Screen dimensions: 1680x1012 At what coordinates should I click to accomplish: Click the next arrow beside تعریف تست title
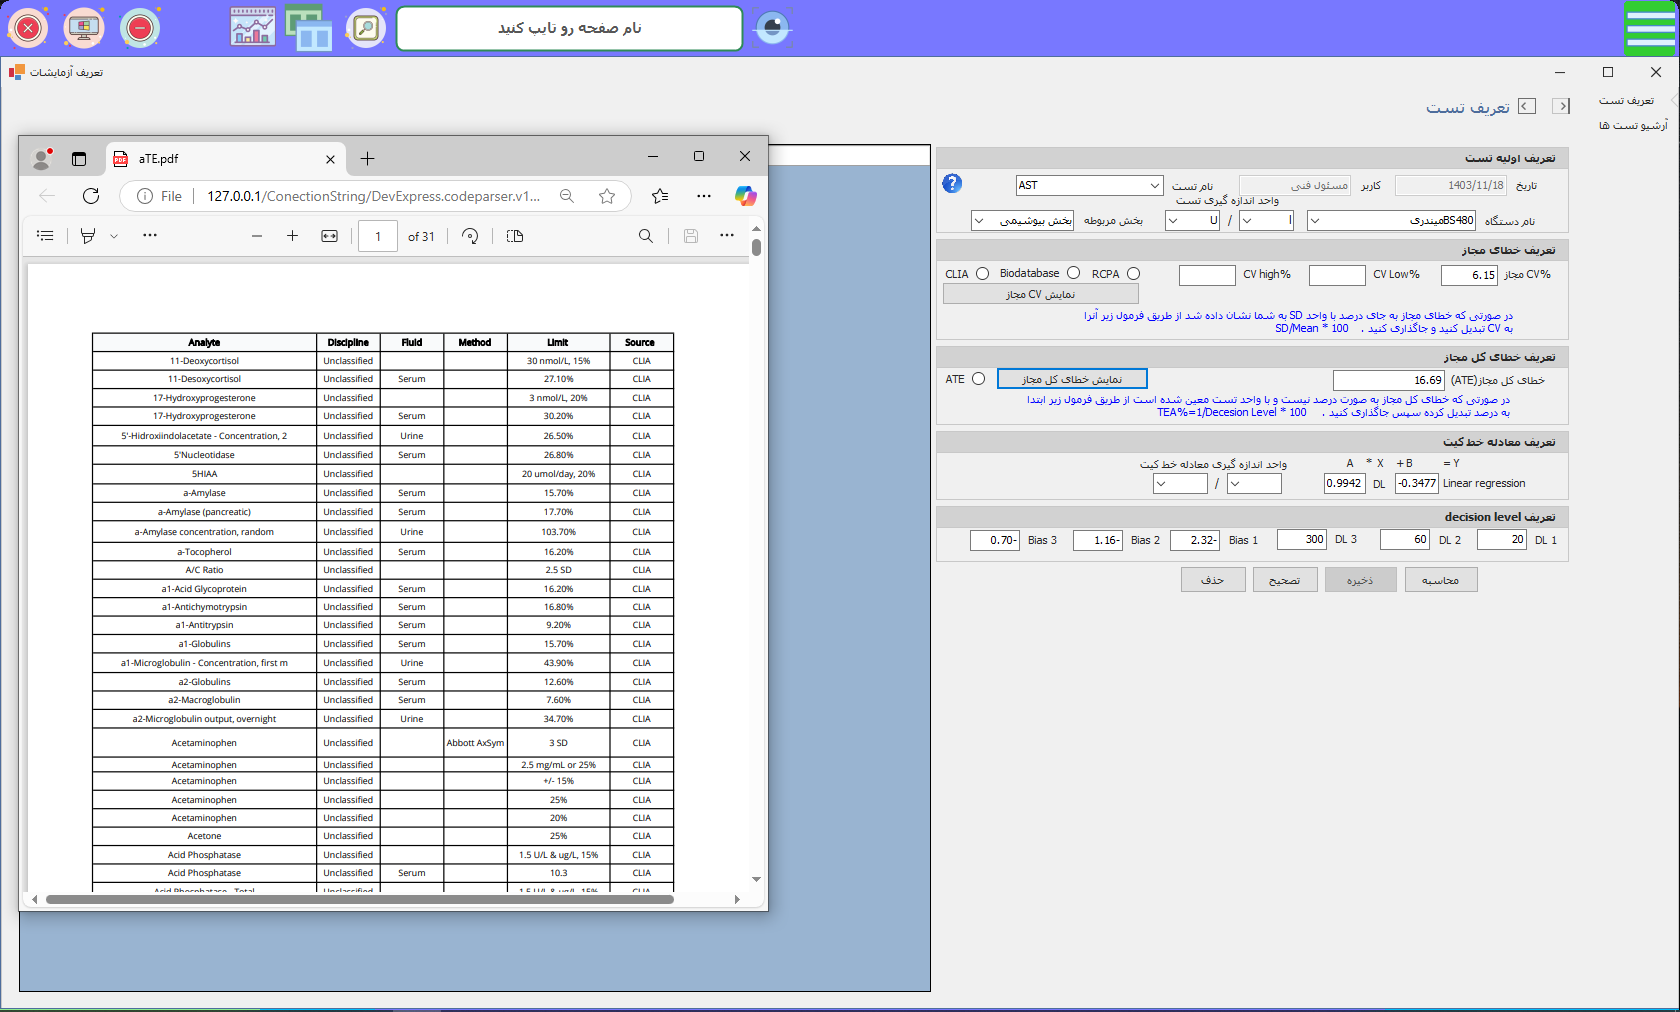tap(1561, 106)
